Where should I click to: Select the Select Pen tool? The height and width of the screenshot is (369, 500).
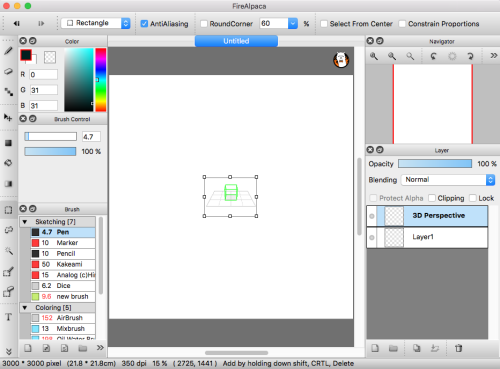(8, 272)
